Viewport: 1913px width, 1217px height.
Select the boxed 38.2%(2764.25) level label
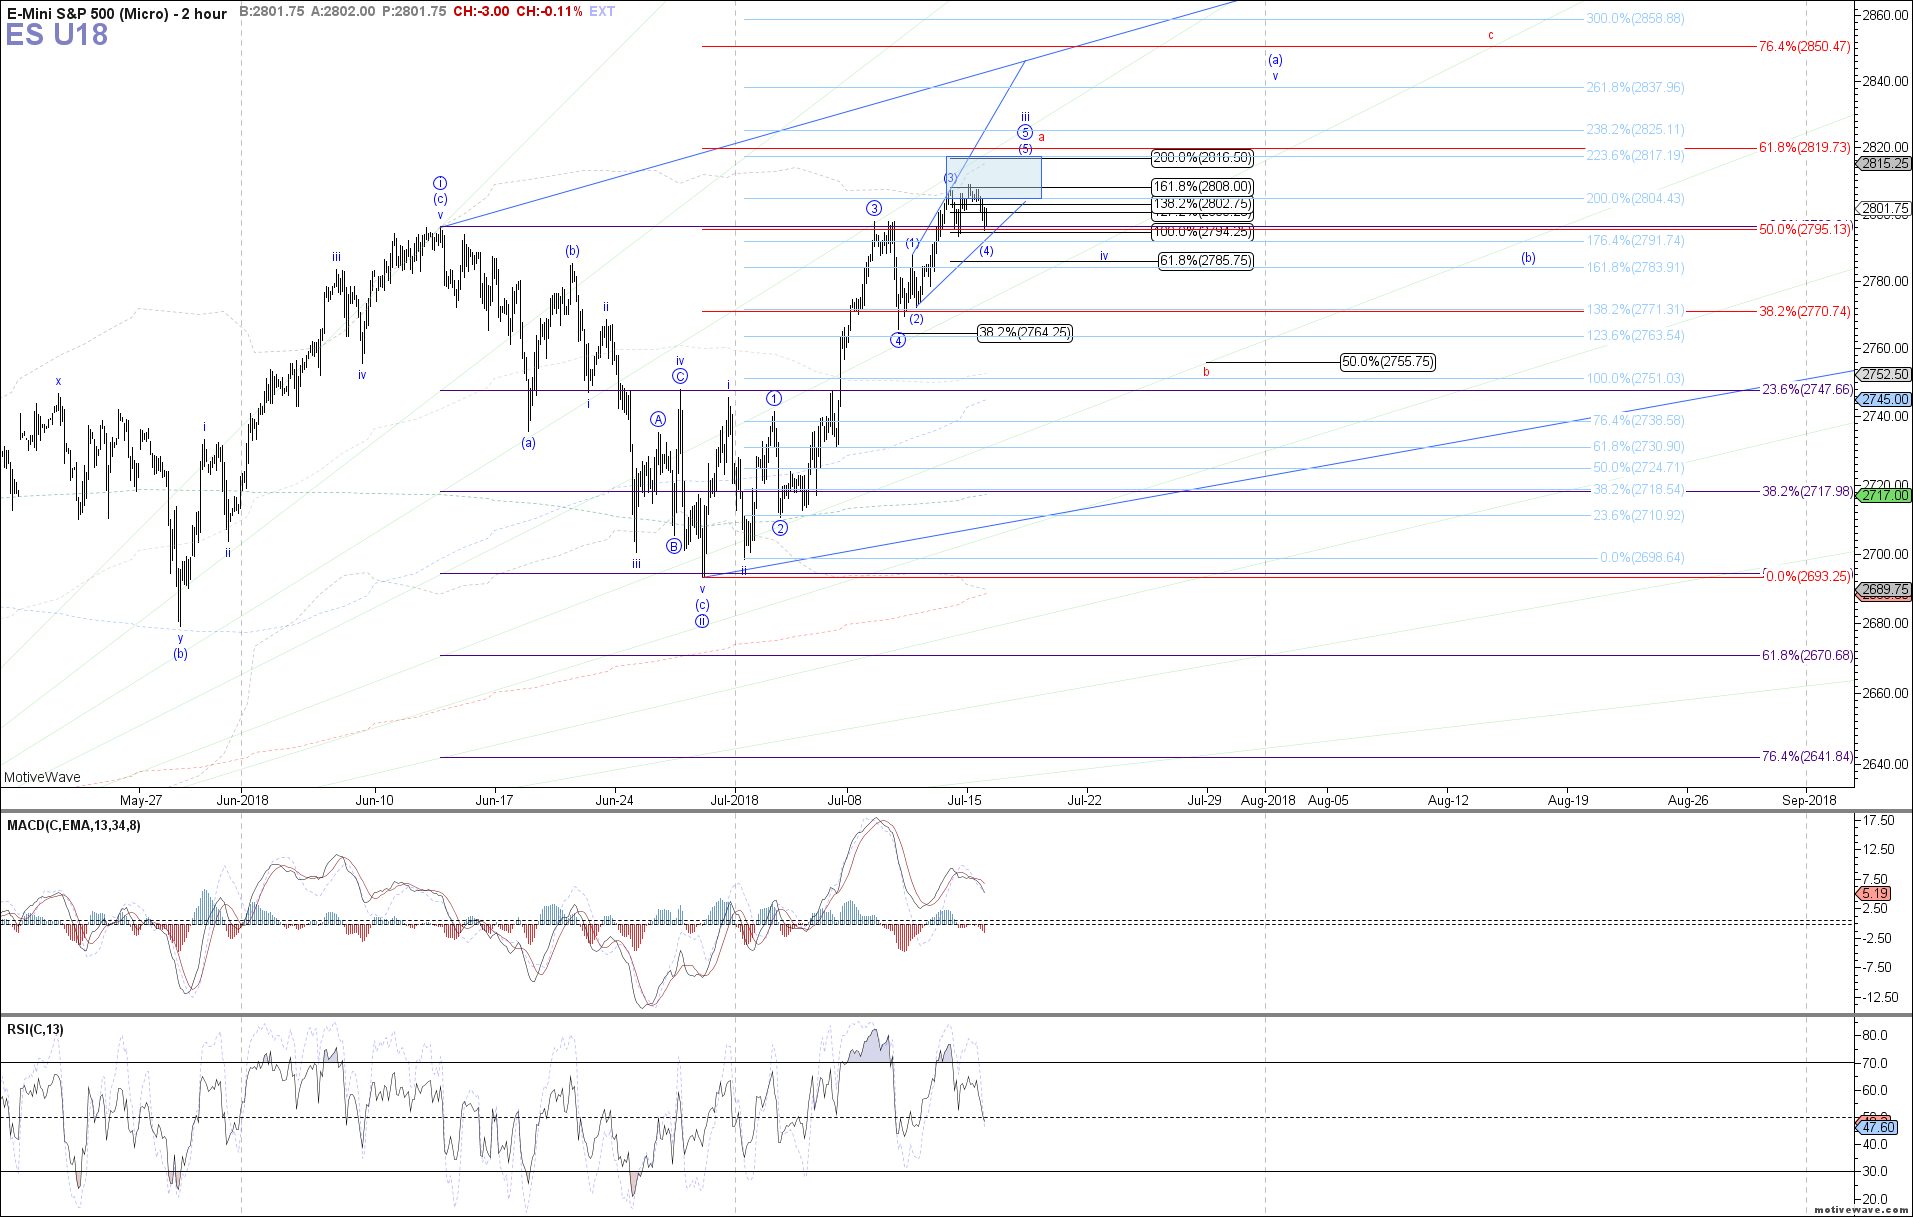pyautogui.click(x=1025, y=333)
